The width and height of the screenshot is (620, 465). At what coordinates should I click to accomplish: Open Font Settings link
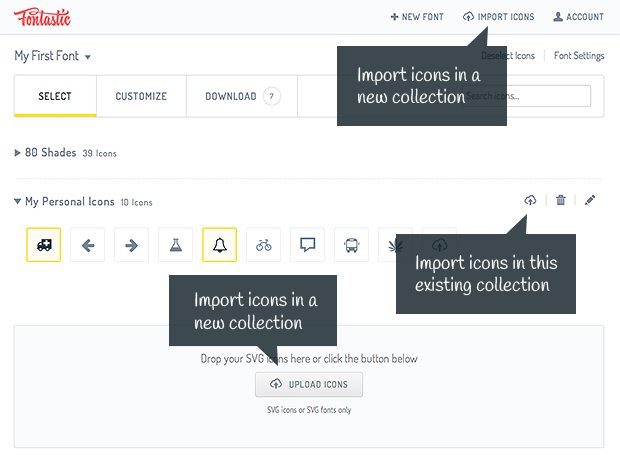(579, 56)
